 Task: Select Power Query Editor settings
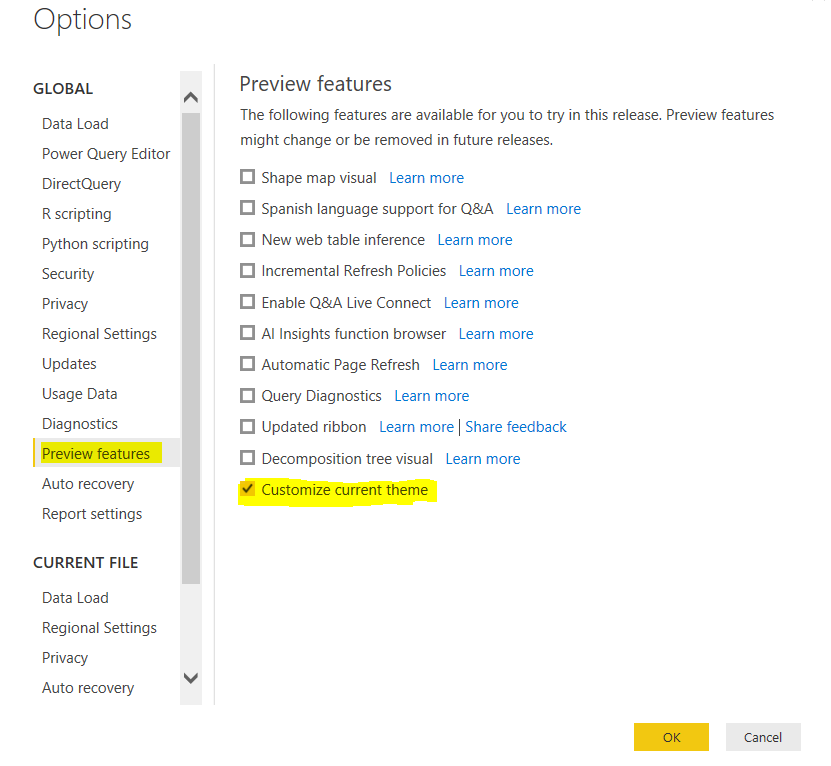coord(106,154)
